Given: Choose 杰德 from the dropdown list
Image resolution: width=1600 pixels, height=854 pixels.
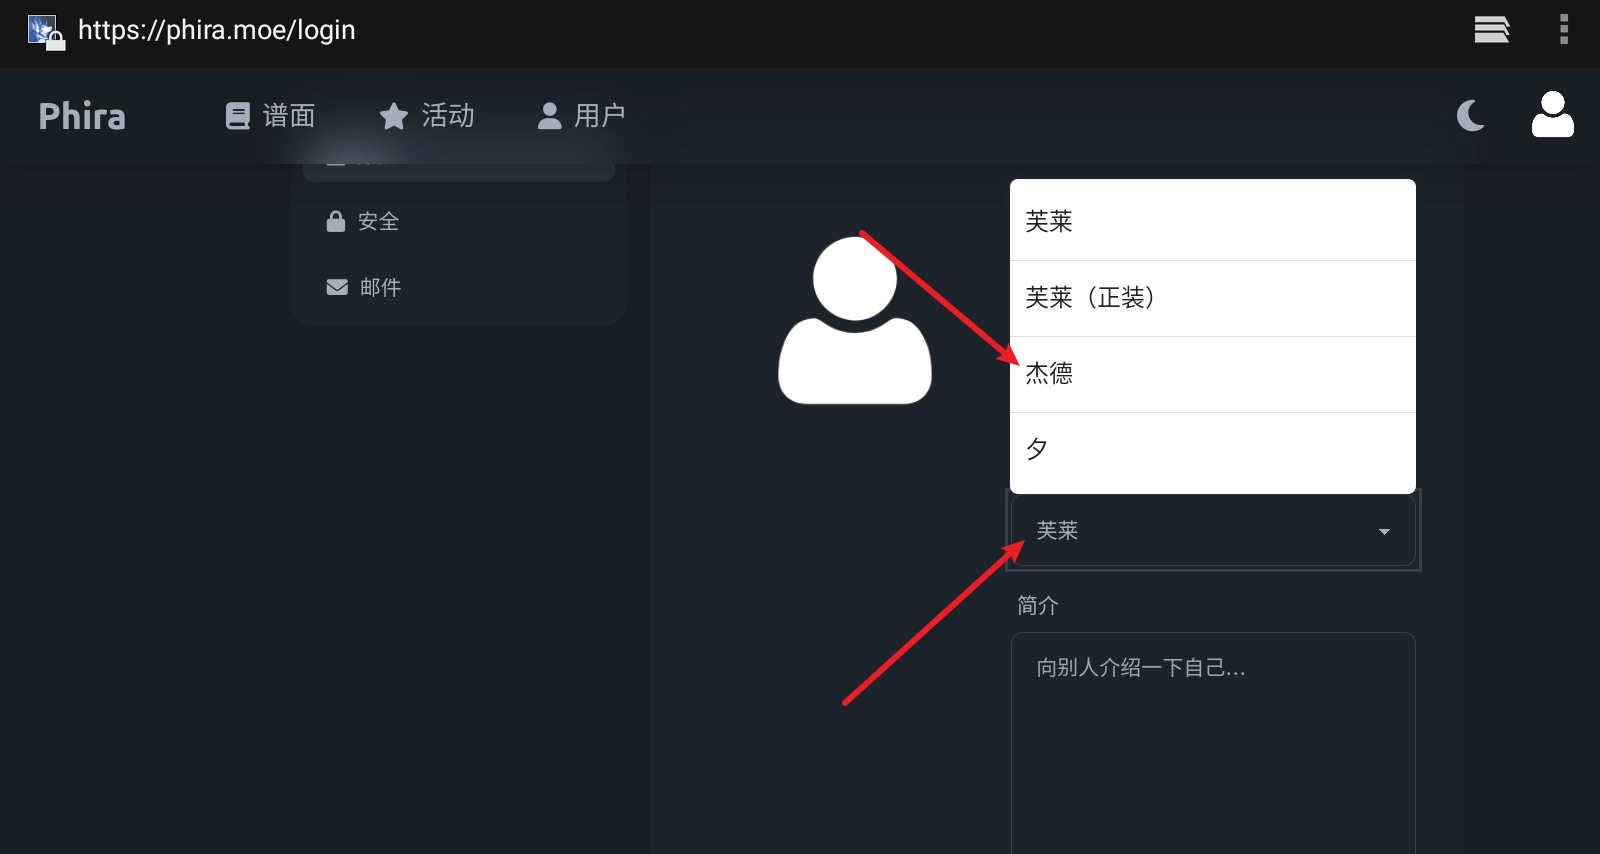Looking at the screenshot, I should pos(1212,374).
